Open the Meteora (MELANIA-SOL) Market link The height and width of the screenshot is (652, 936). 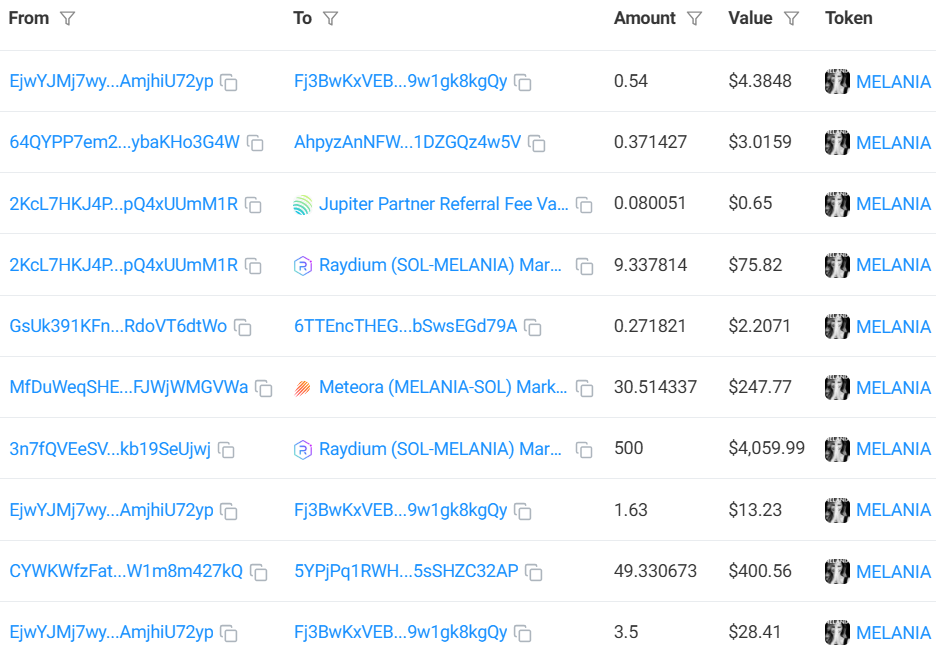(x=443, y=387)
